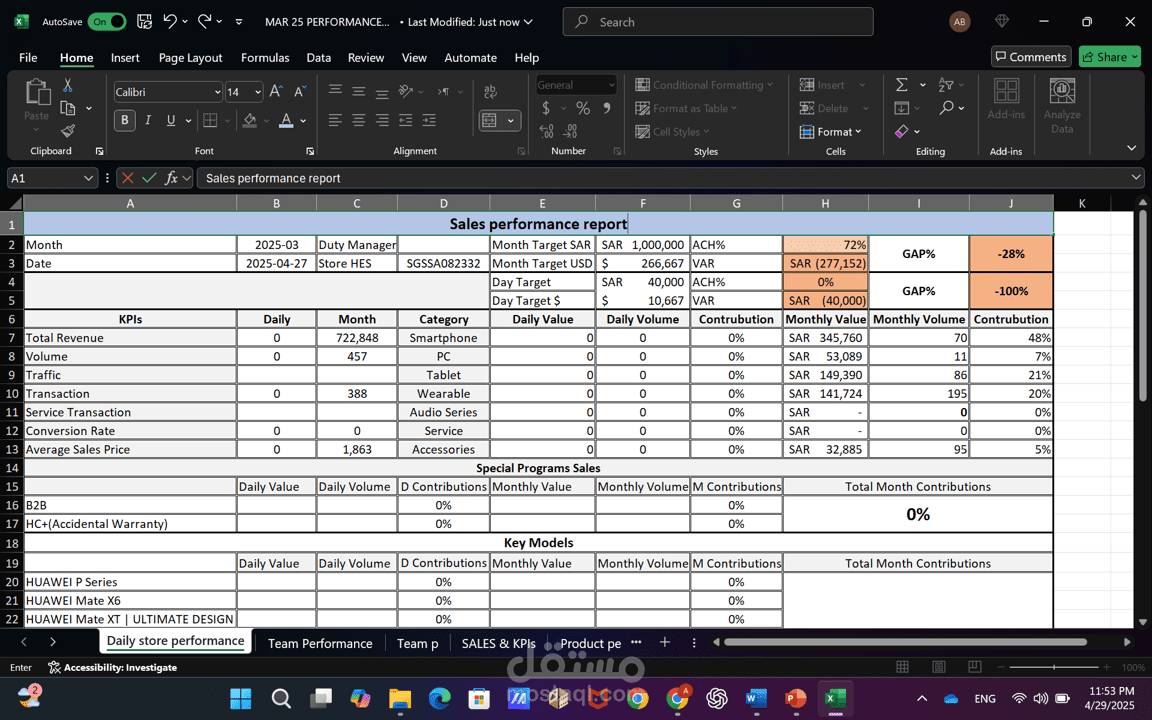Click the Decrease Font Size icon
Image resolution: width=1152 pixels, height=720 pixels.
pyautogui.click(x=300, y=91)
